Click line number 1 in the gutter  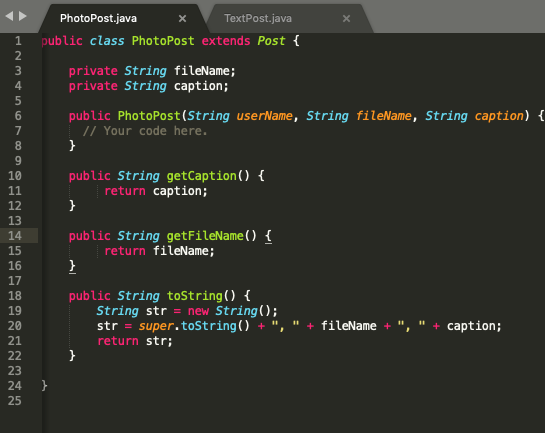18,41
